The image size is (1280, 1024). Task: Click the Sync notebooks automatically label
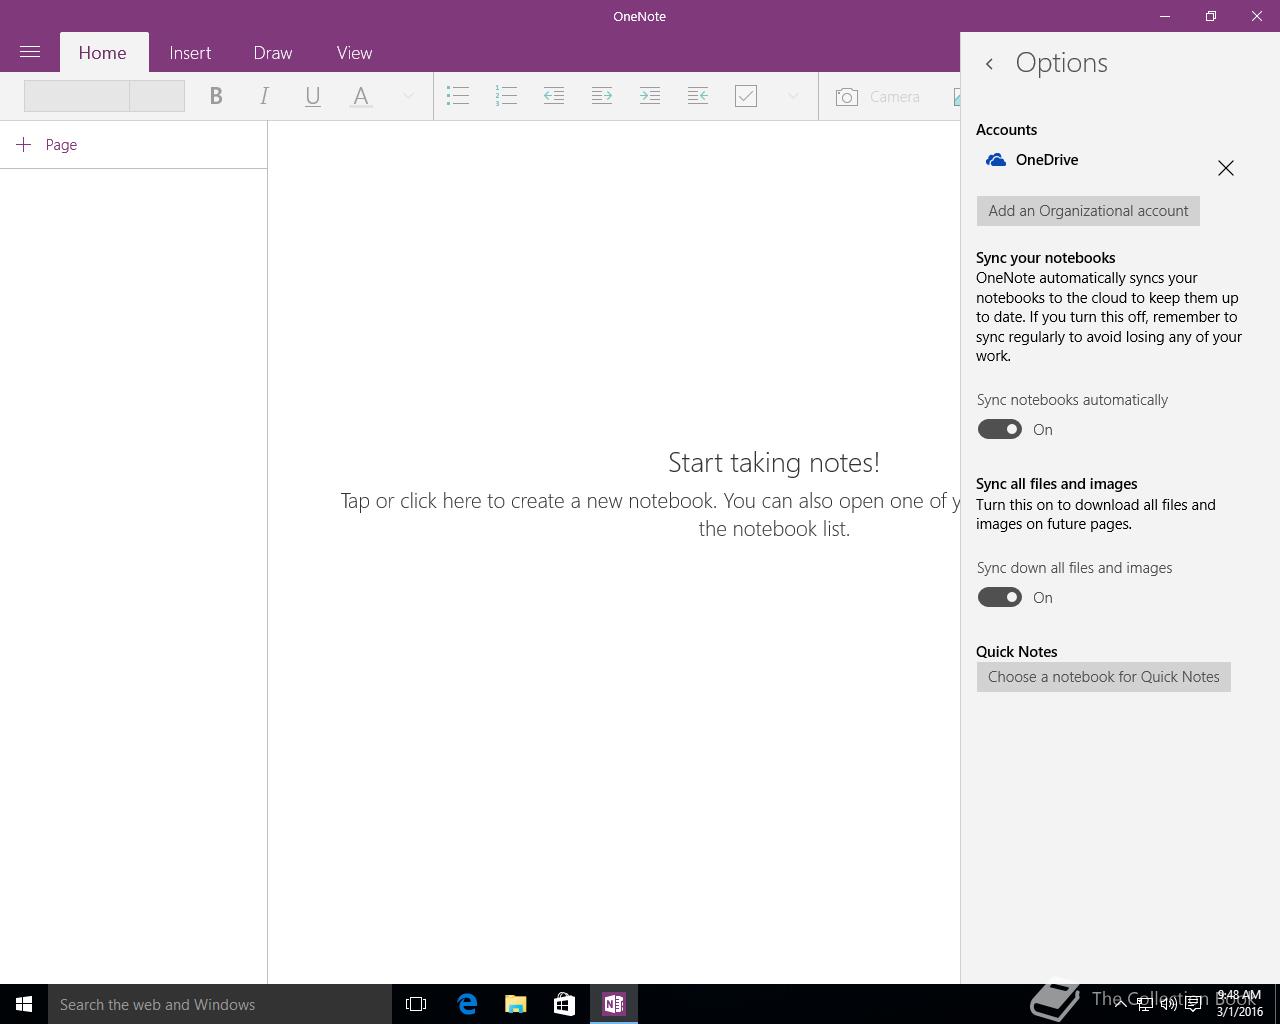[1072, 400]
